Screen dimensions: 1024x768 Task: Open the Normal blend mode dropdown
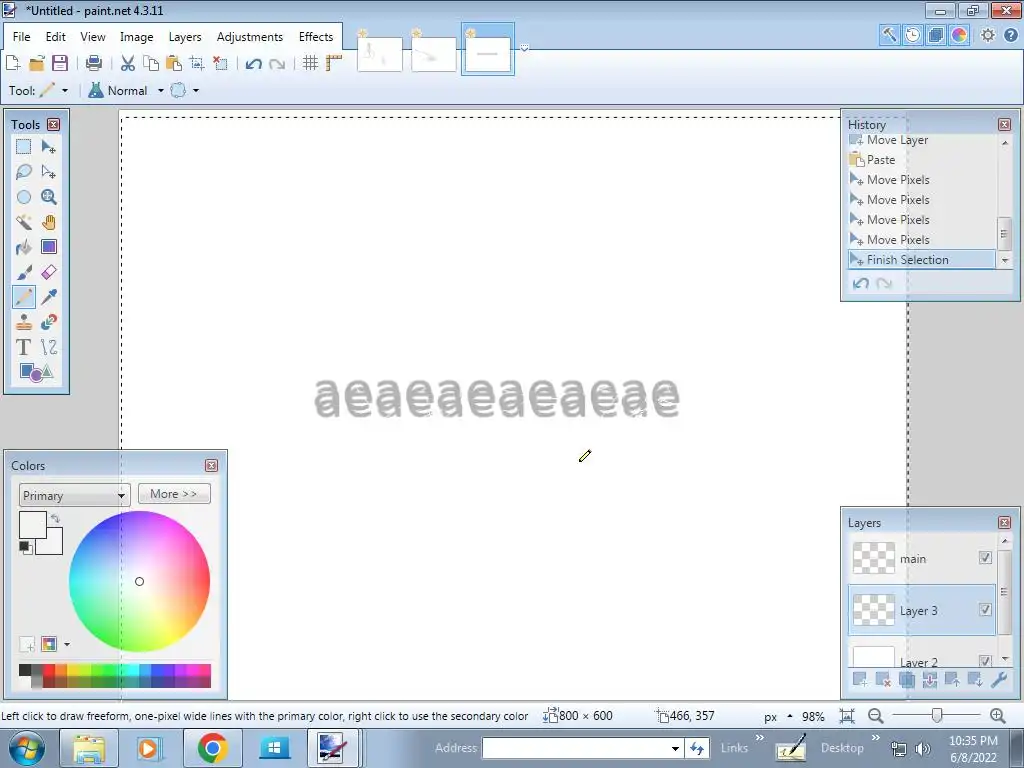(161, 91)
